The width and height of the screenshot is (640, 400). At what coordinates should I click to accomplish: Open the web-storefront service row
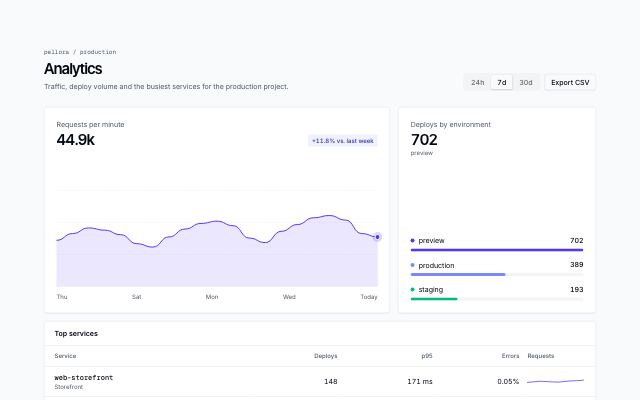coord(320,382)
